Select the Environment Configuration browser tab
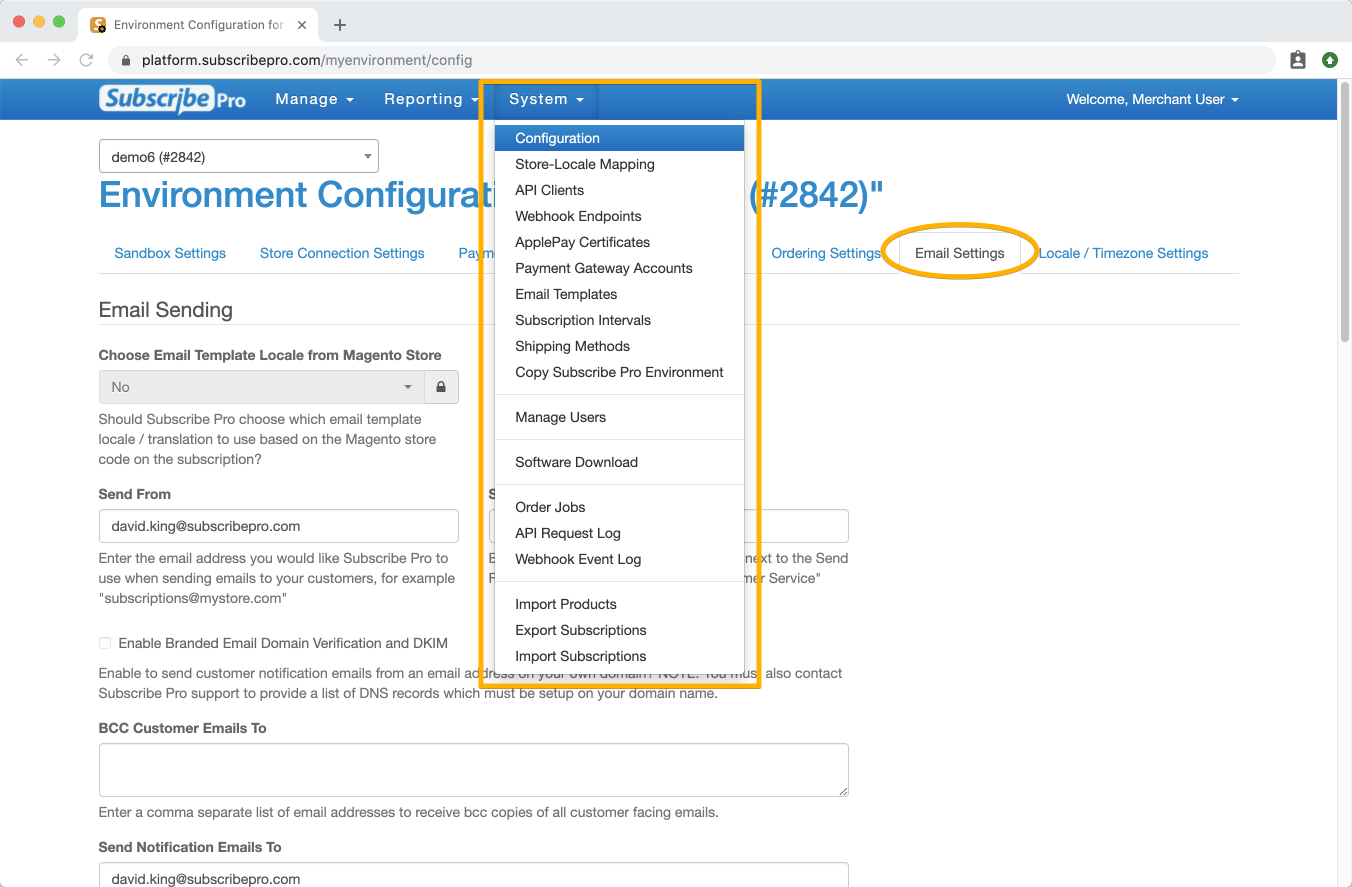1352x887 pixels. click(x=199, y=24)
